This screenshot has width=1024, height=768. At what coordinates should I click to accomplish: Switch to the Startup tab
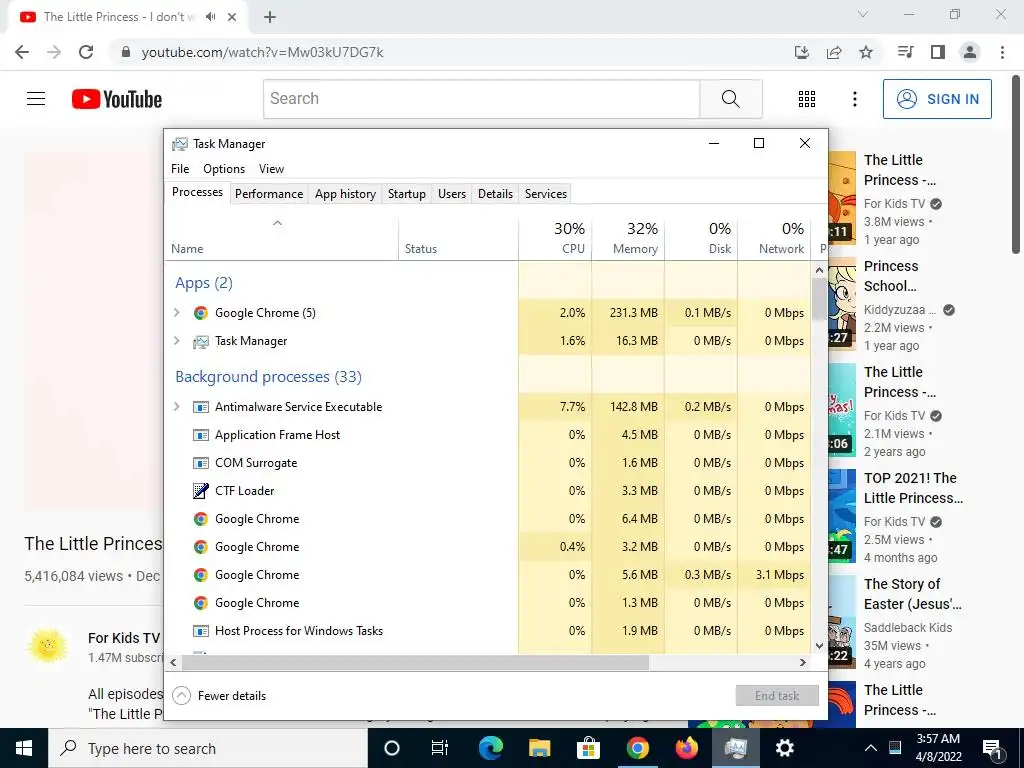407,194
